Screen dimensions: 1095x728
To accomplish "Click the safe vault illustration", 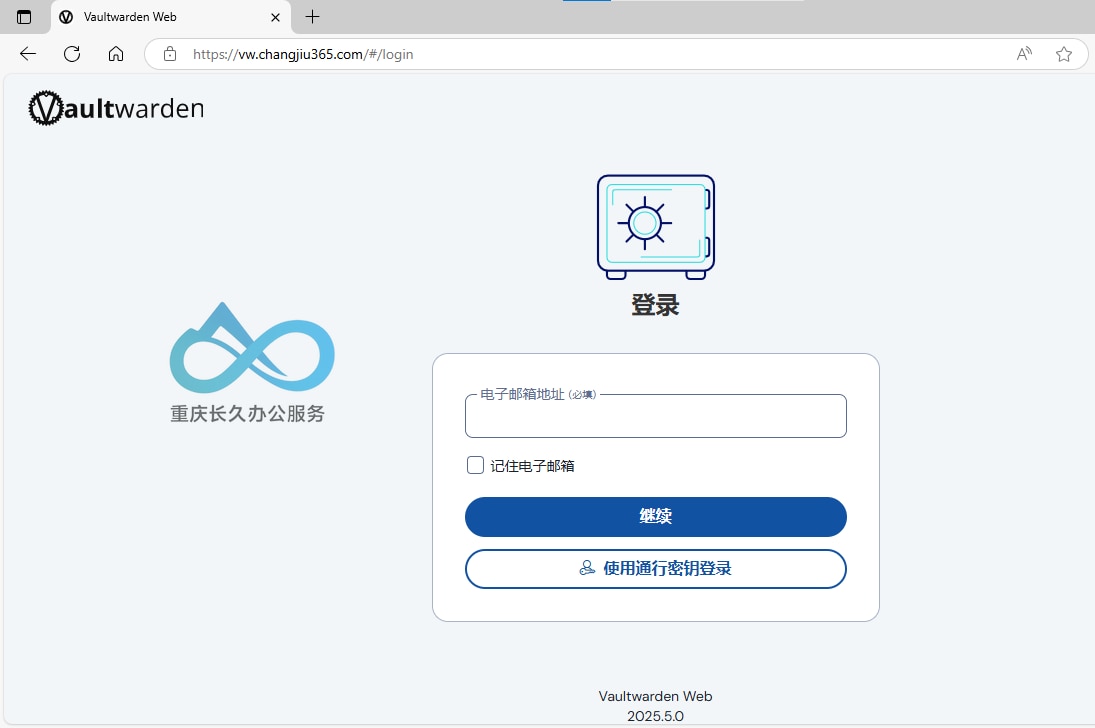I will tap(655, 226).
